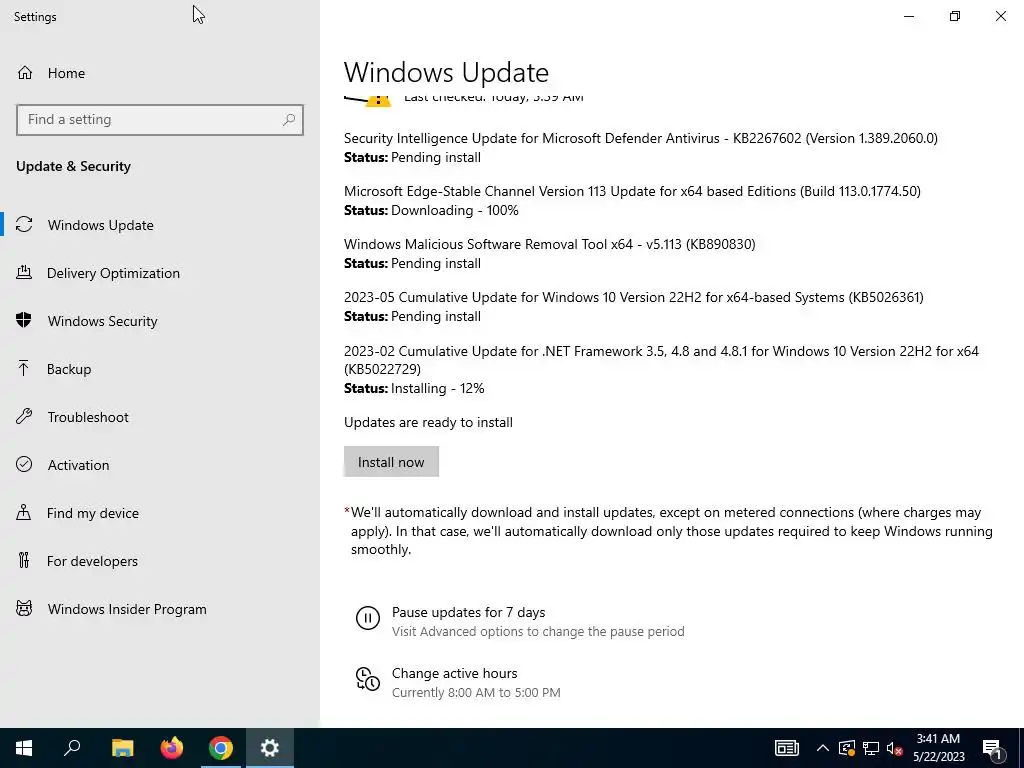The image size is (1024, 768).
Task: Click the Activation checkmark icon
Action: click(x=24, y=464)
